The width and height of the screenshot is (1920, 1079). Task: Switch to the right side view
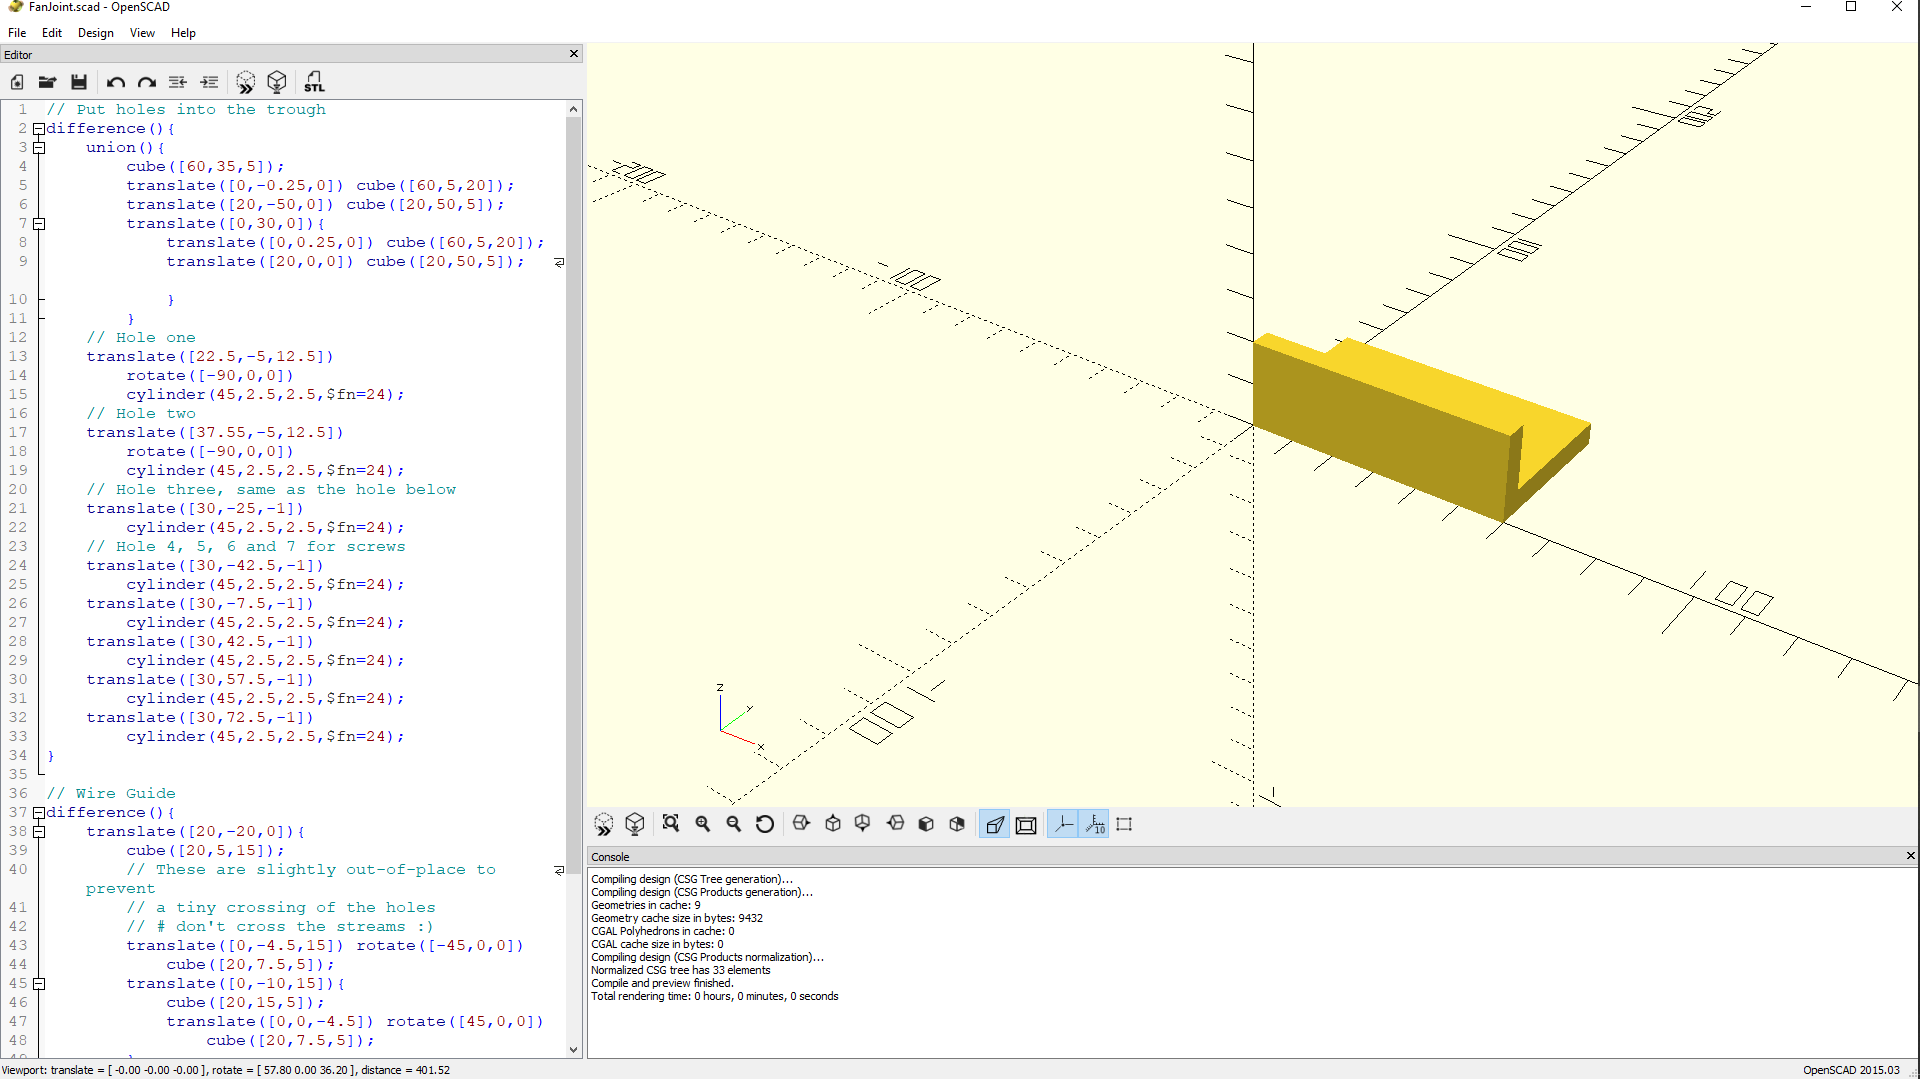click(801, 824)
